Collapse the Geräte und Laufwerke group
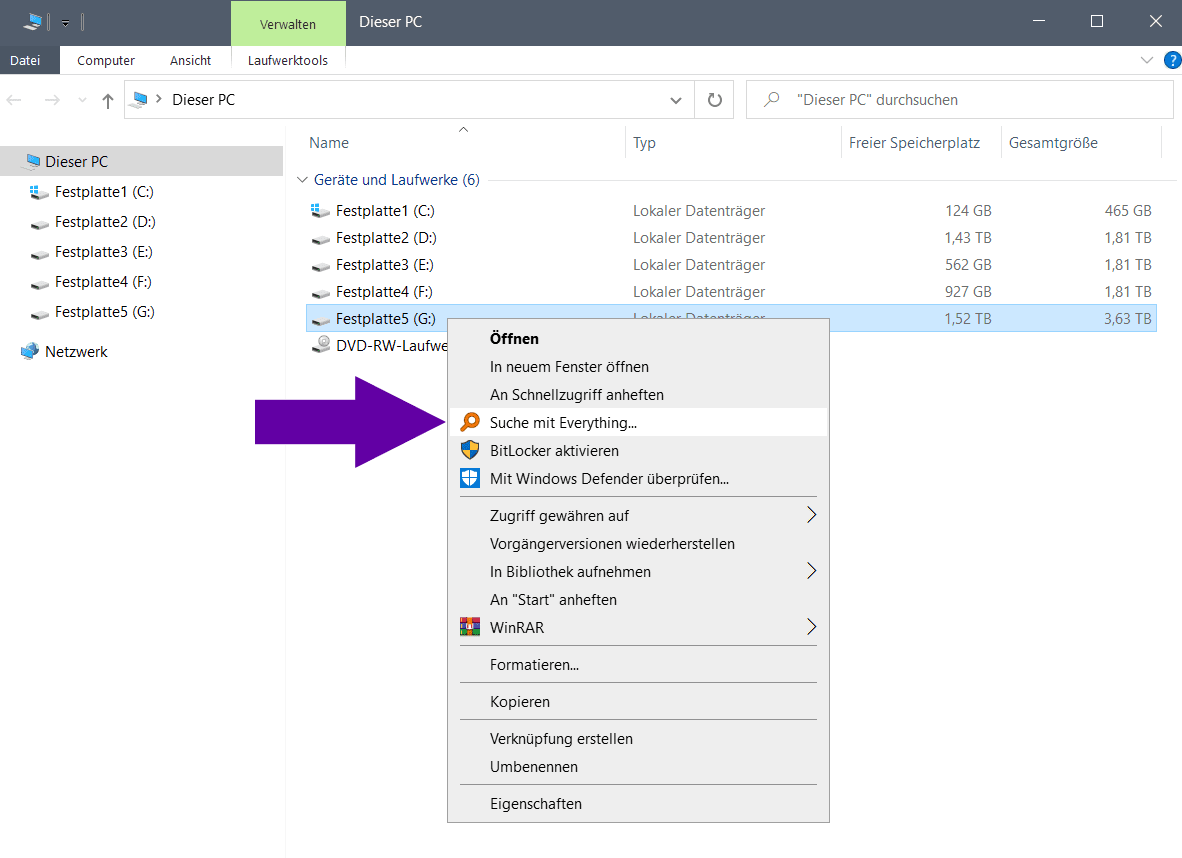This screenshot has width=1182, height=858. click(x=302, y=181)
